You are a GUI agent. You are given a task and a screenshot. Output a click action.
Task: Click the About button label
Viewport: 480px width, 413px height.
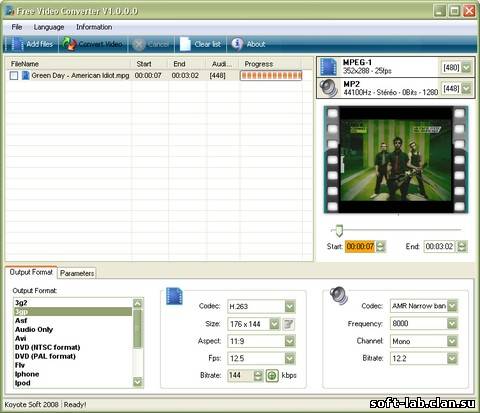tap(256, 44)
